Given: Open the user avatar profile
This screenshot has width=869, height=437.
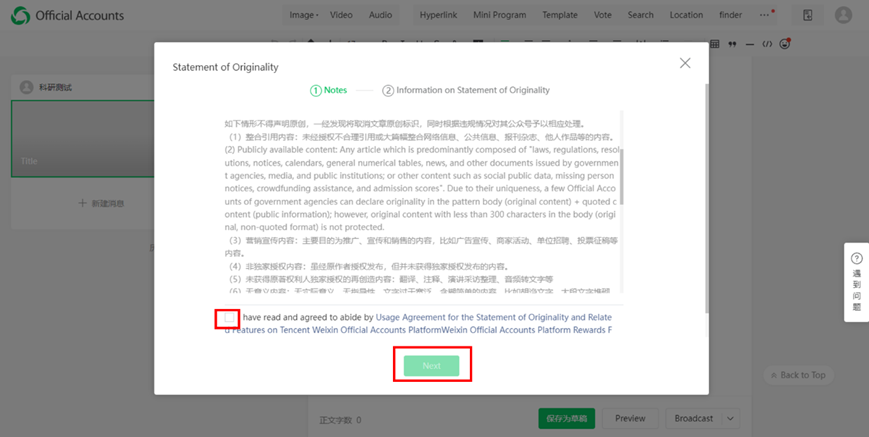Looking at the screenshot, I should (843, 15).
